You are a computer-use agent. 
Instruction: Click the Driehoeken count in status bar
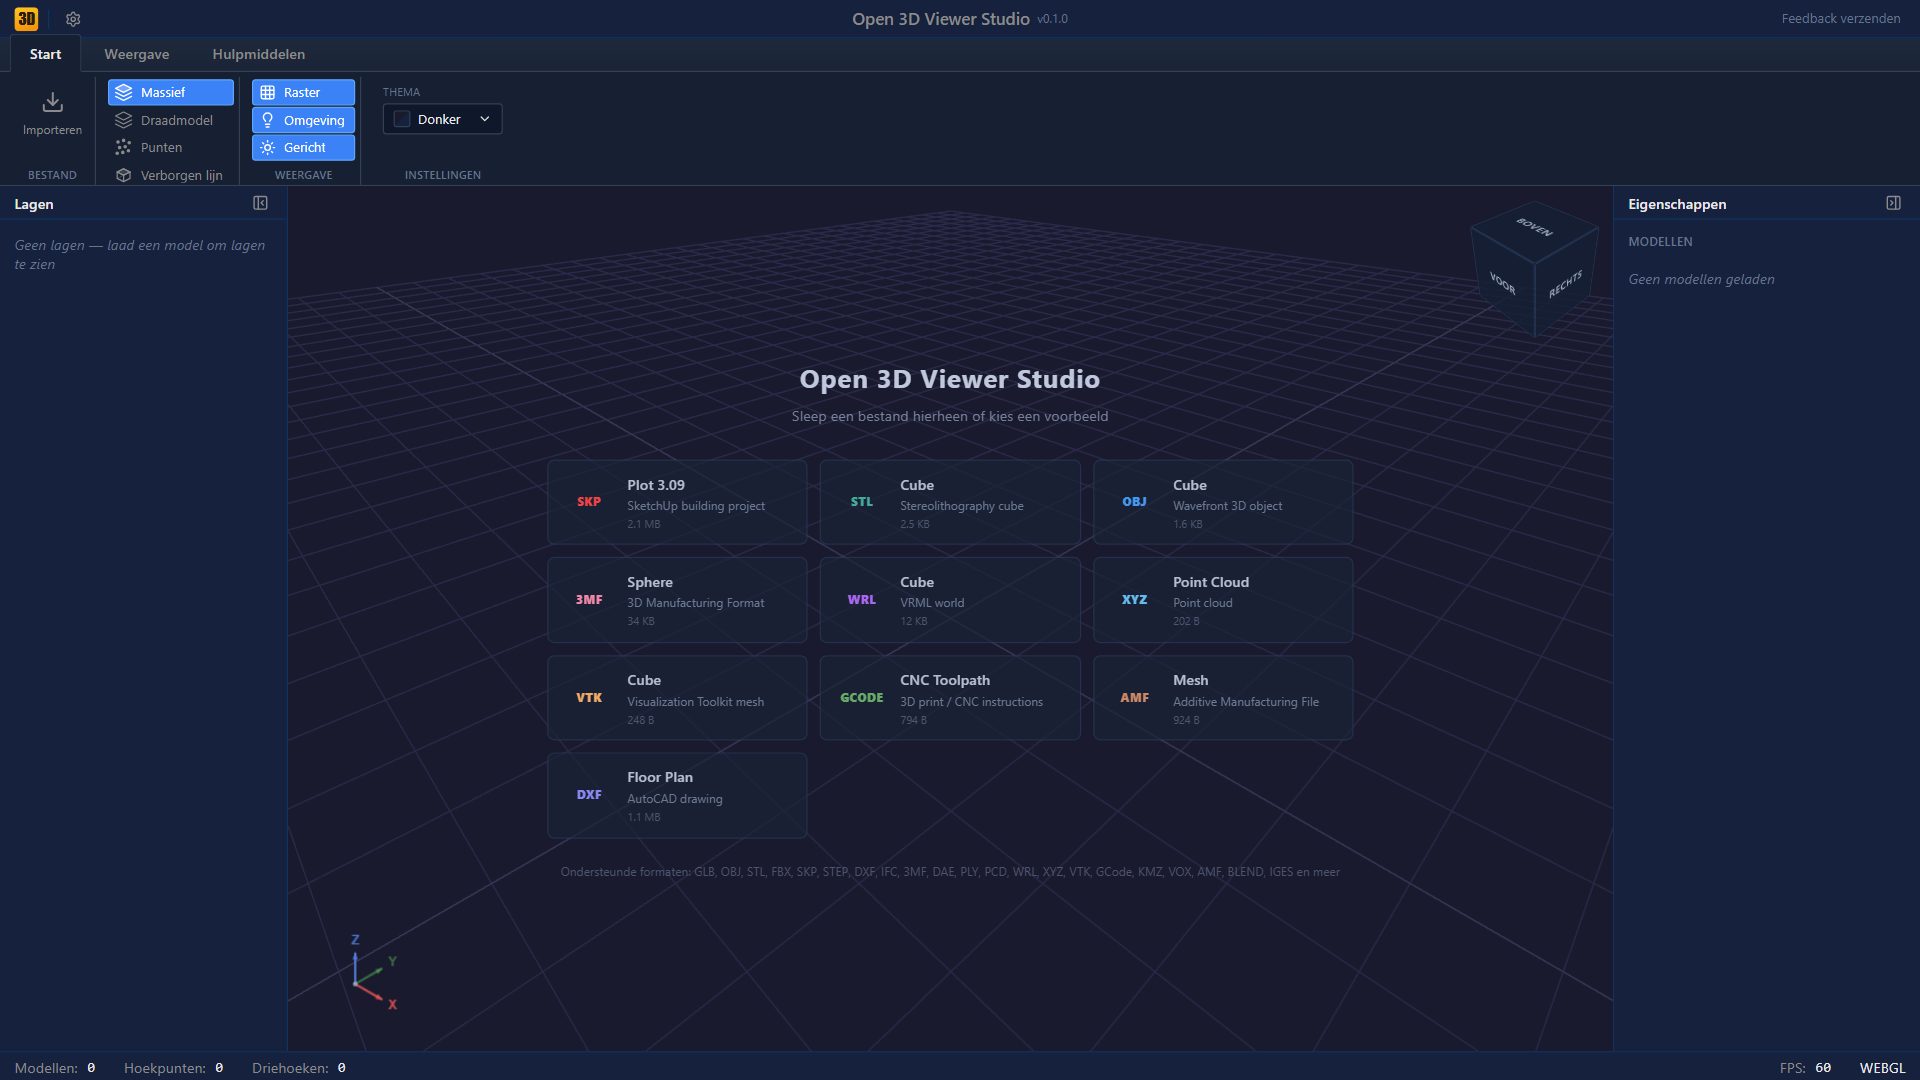[299, 1068]
